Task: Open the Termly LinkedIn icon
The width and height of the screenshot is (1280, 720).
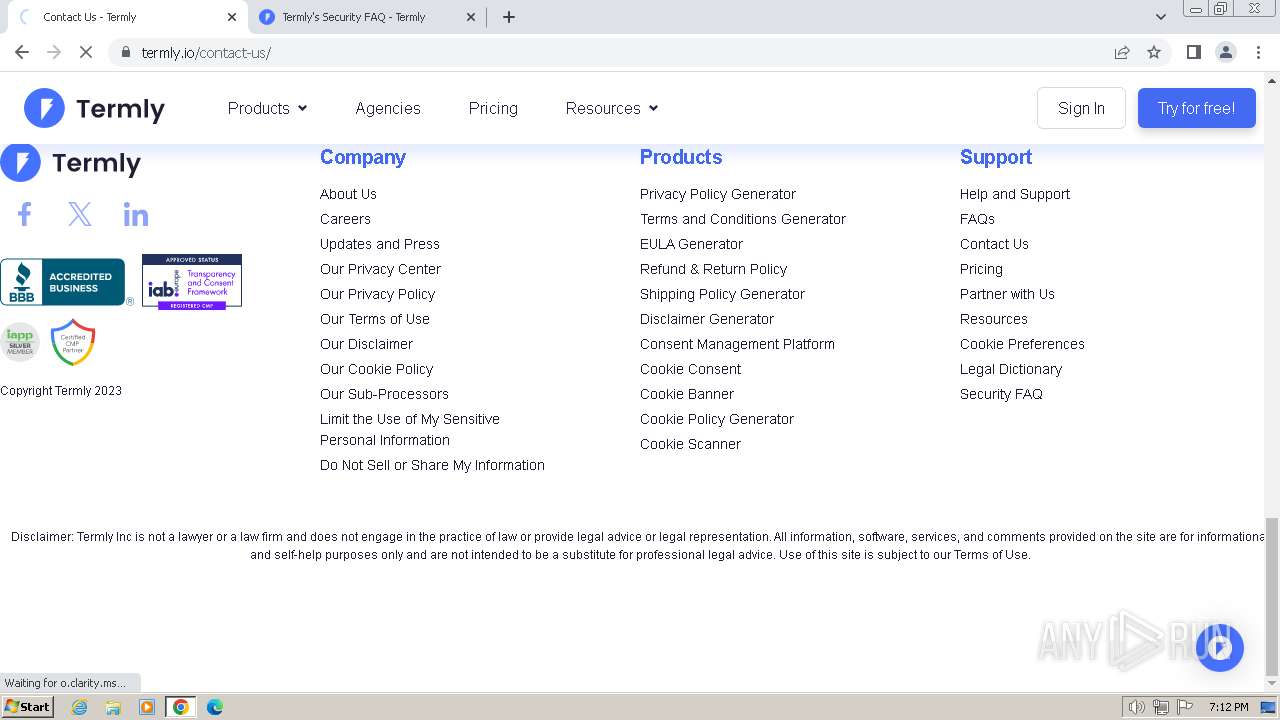Action: click(136, 215)
